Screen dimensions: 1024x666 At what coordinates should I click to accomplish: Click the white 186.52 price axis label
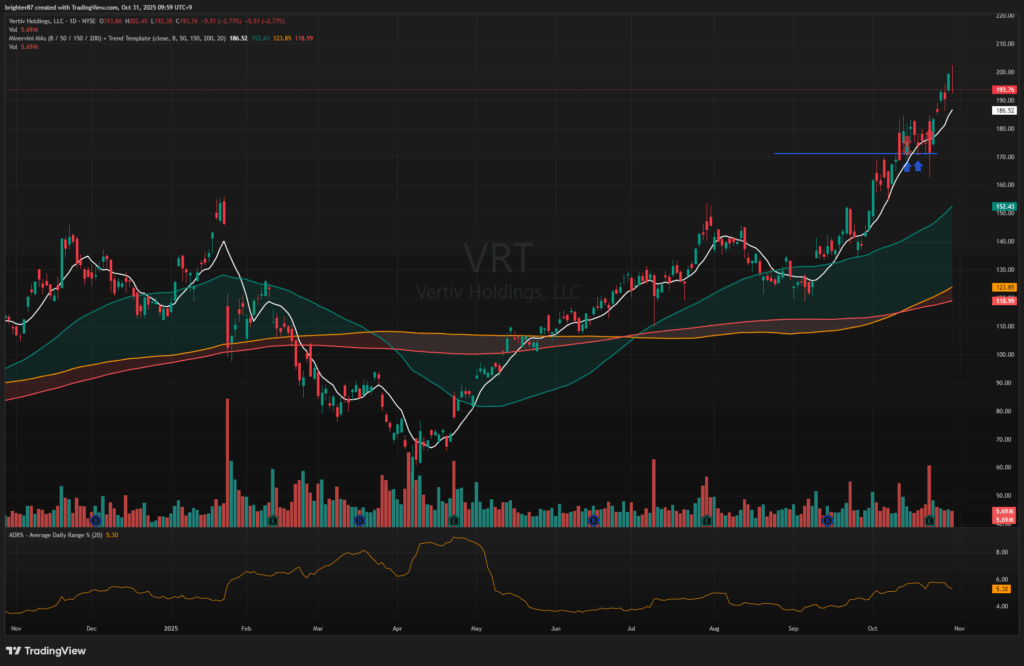[1004, 110]
